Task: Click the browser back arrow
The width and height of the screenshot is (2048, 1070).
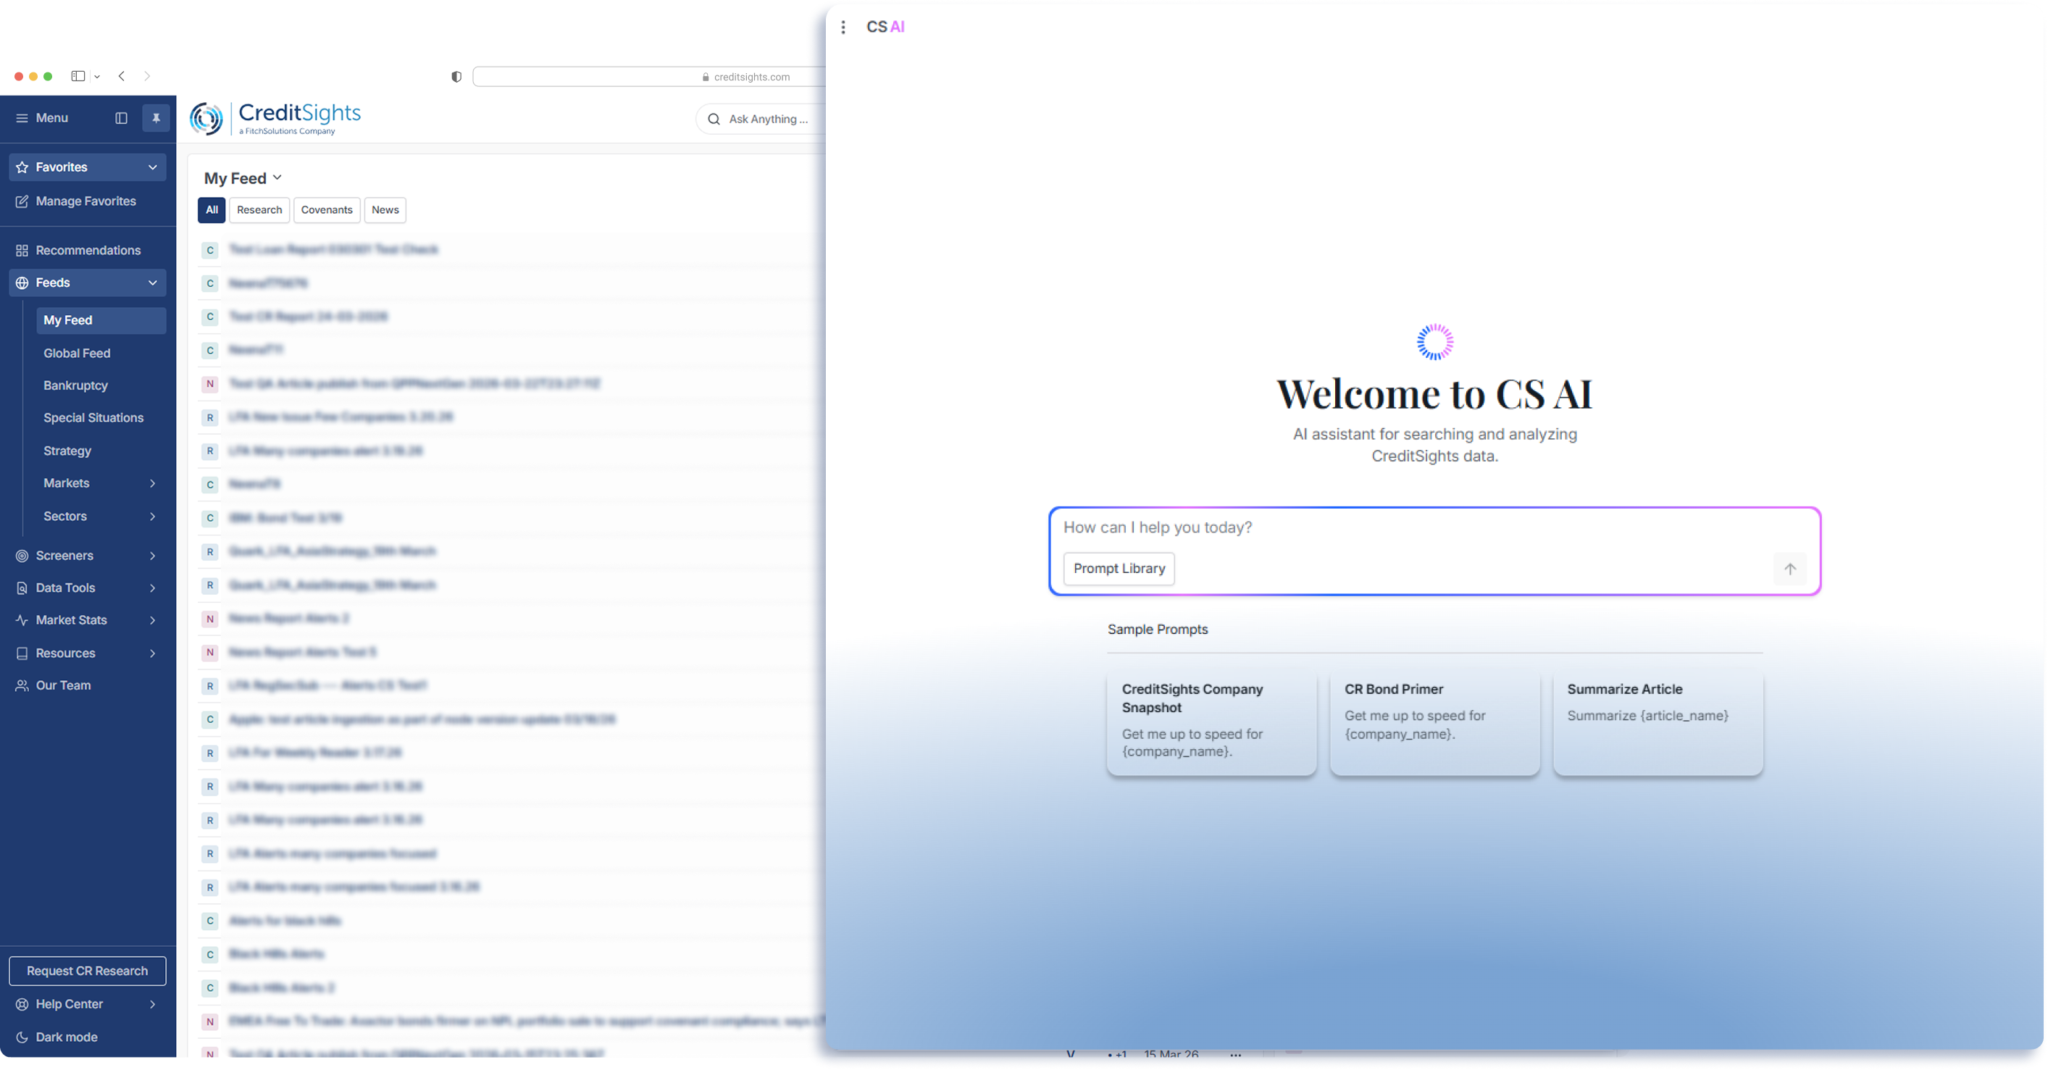Action: (x=122, y=76)
